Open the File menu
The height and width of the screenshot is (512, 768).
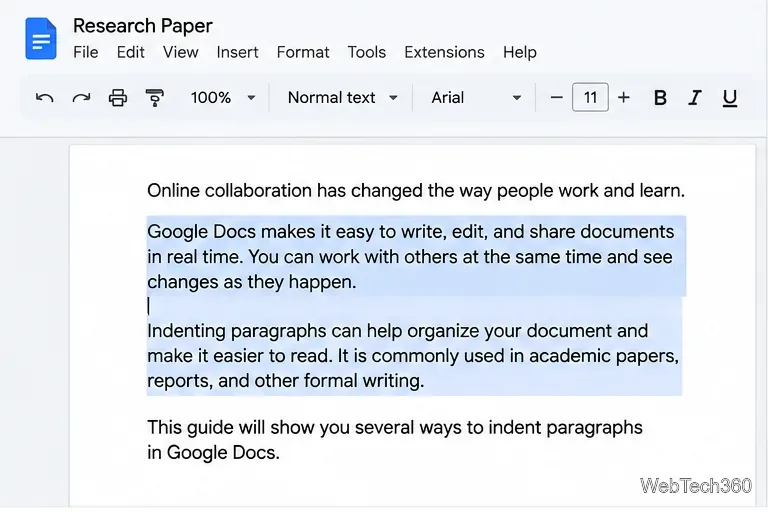tap(86, 52)
